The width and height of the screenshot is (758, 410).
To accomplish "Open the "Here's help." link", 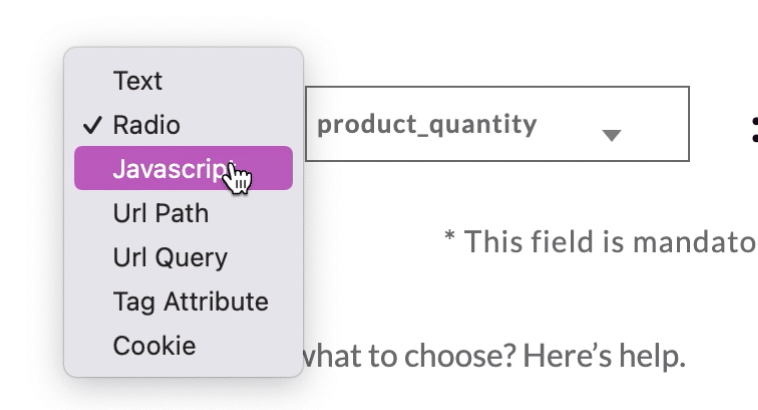I will [x=604, y=356].
